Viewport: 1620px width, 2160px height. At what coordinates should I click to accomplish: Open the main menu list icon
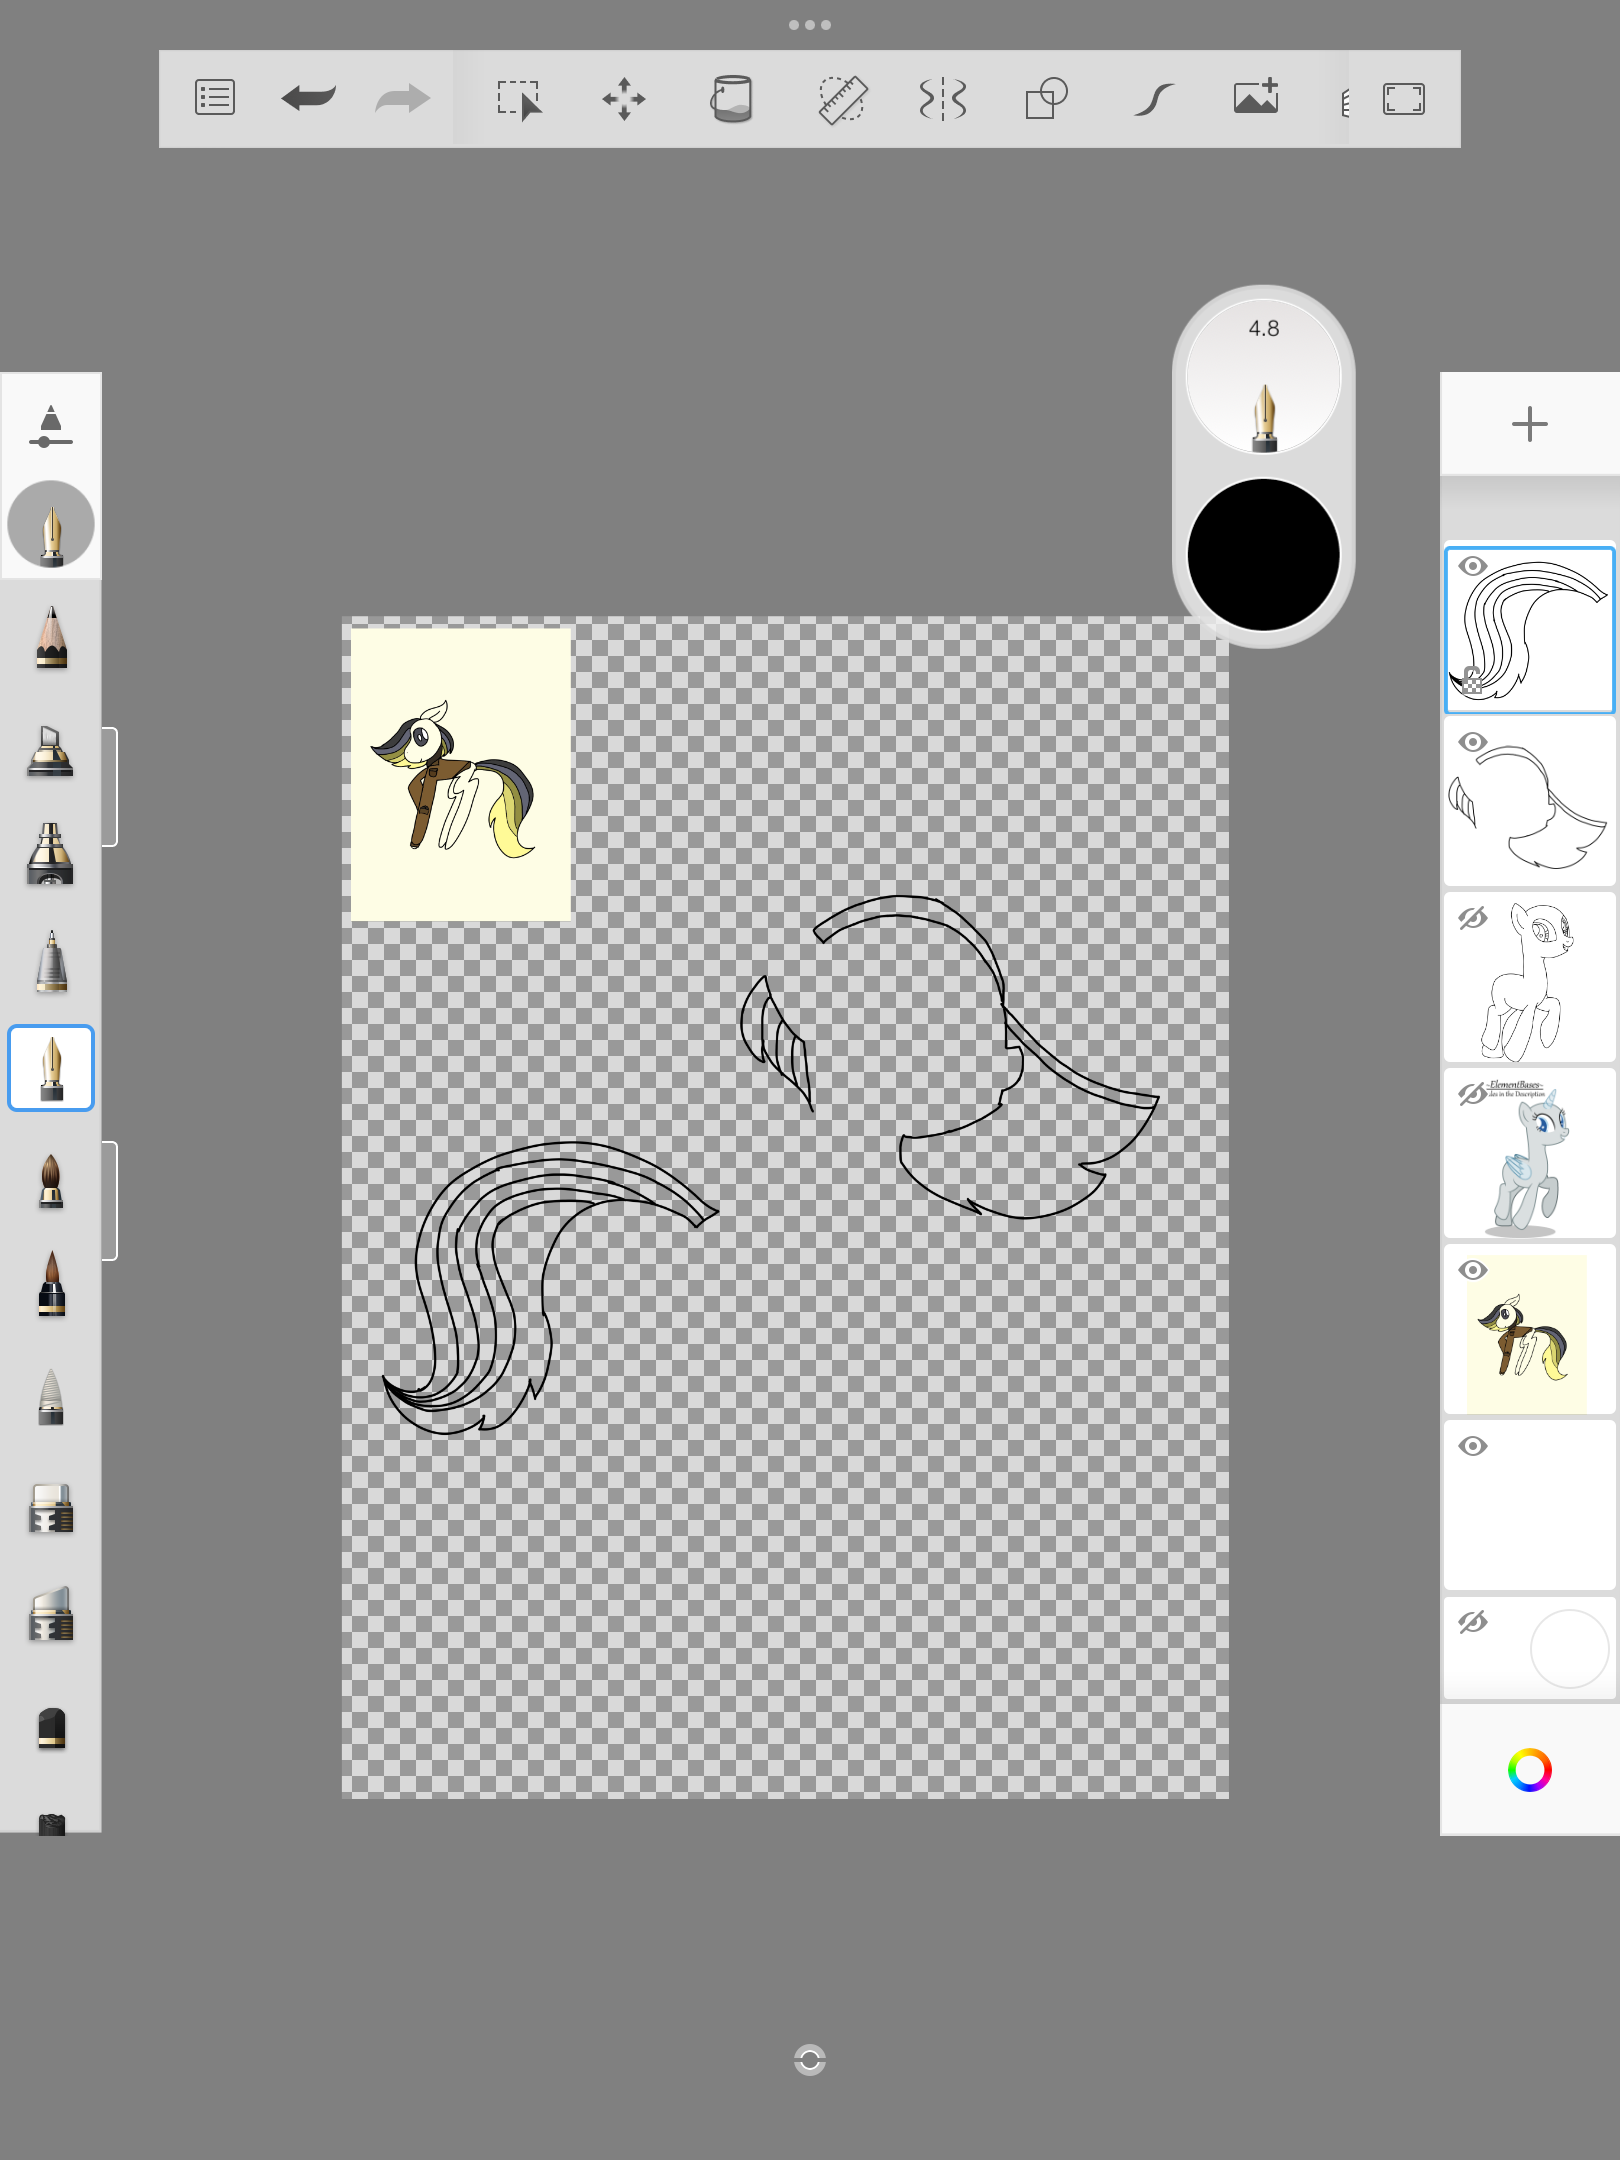click(x=215, y=98)
